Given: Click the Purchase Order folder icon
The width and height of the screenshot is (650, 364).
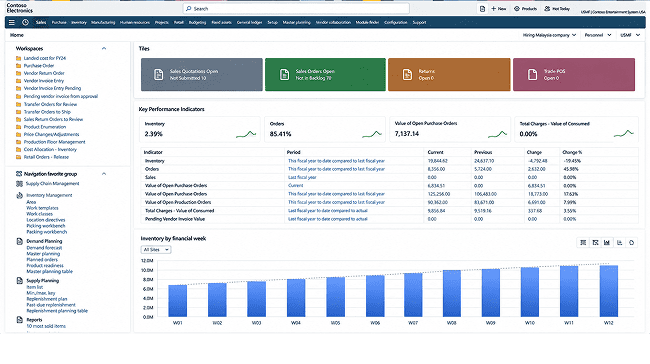Looking at the screenshot, I should [x=18, y=66].
